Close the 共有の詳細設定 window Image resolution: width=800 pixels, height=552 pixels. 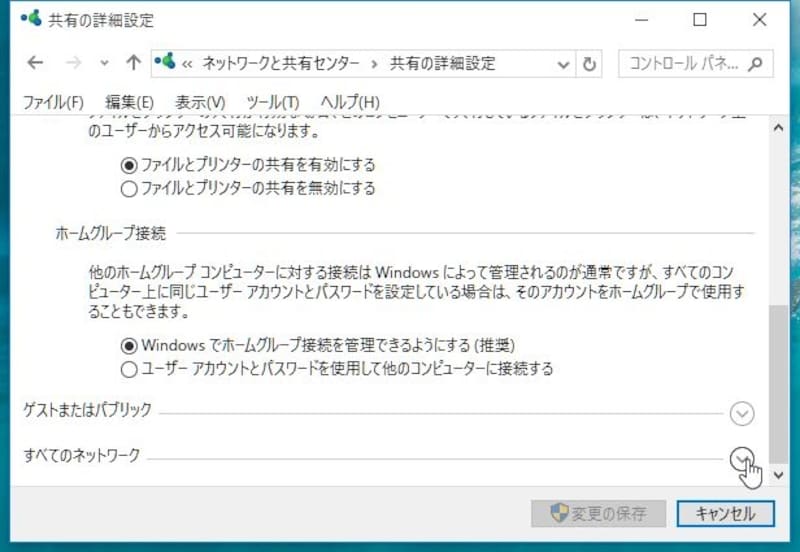tap(759, 20)
